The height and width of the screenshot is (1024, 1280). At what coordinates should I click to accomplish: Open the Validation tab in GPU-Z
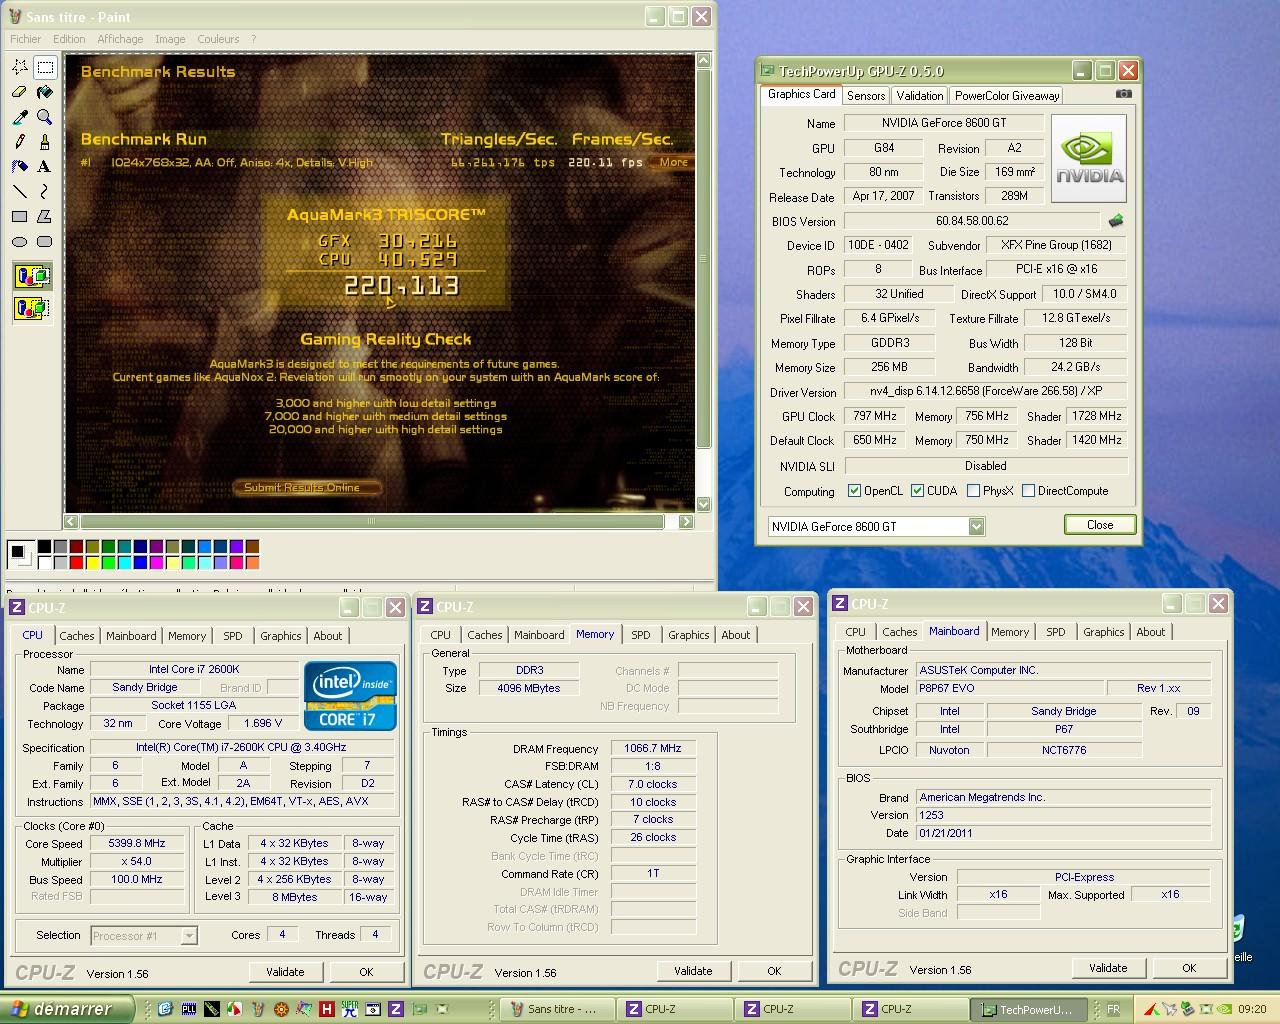[x=920, y=96]
